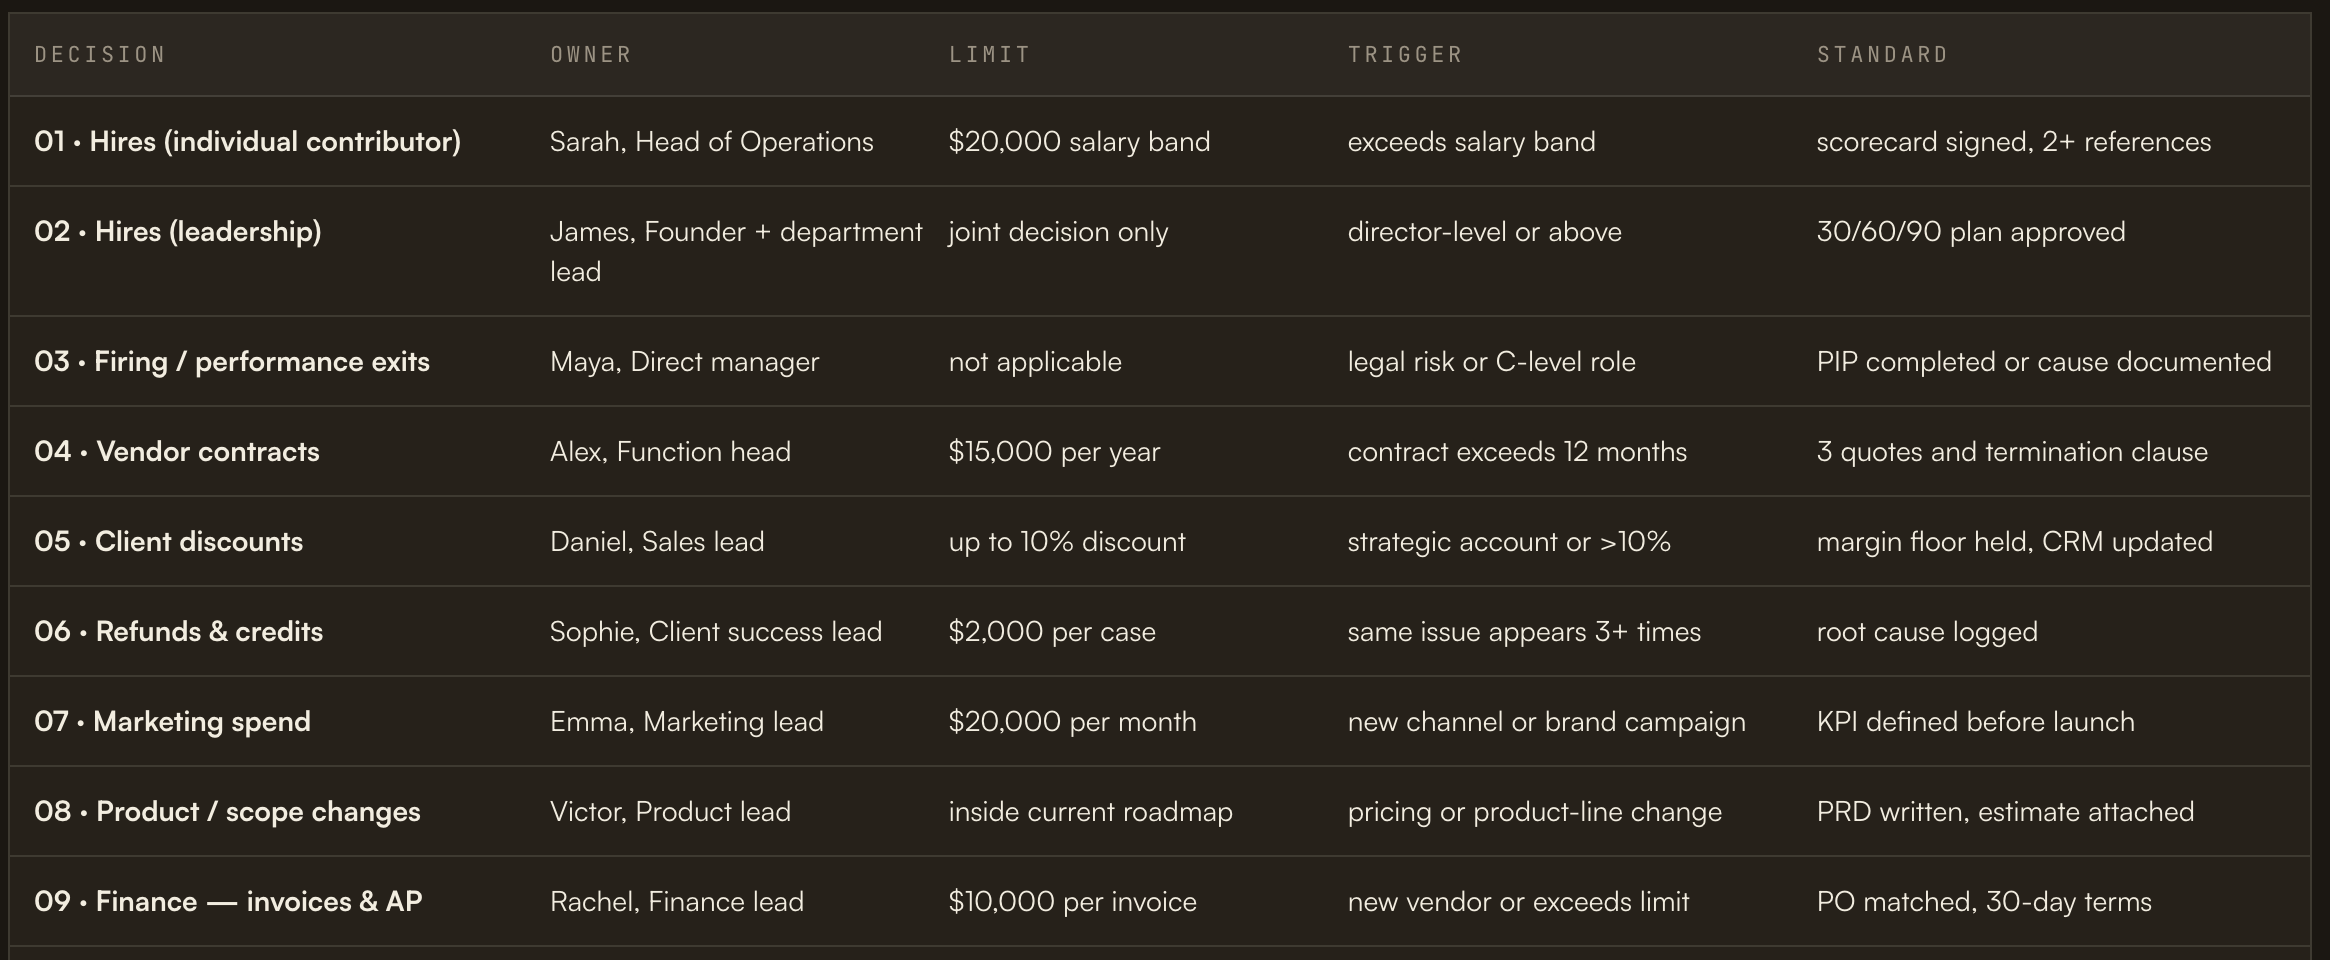
Task: Click 'PIP completed or cause documented' cell
Action: [x=2044, y=361]
